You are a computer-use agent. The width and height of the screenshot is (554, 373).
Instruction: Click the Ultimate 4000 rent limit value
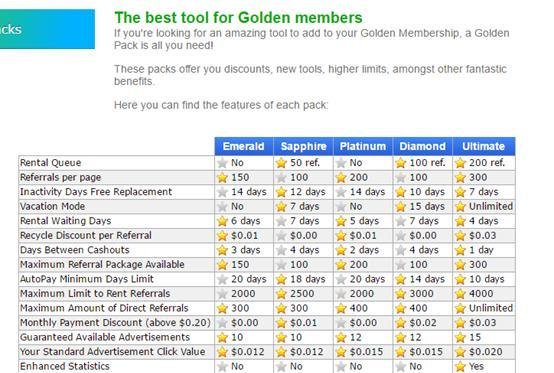[481, 294]
